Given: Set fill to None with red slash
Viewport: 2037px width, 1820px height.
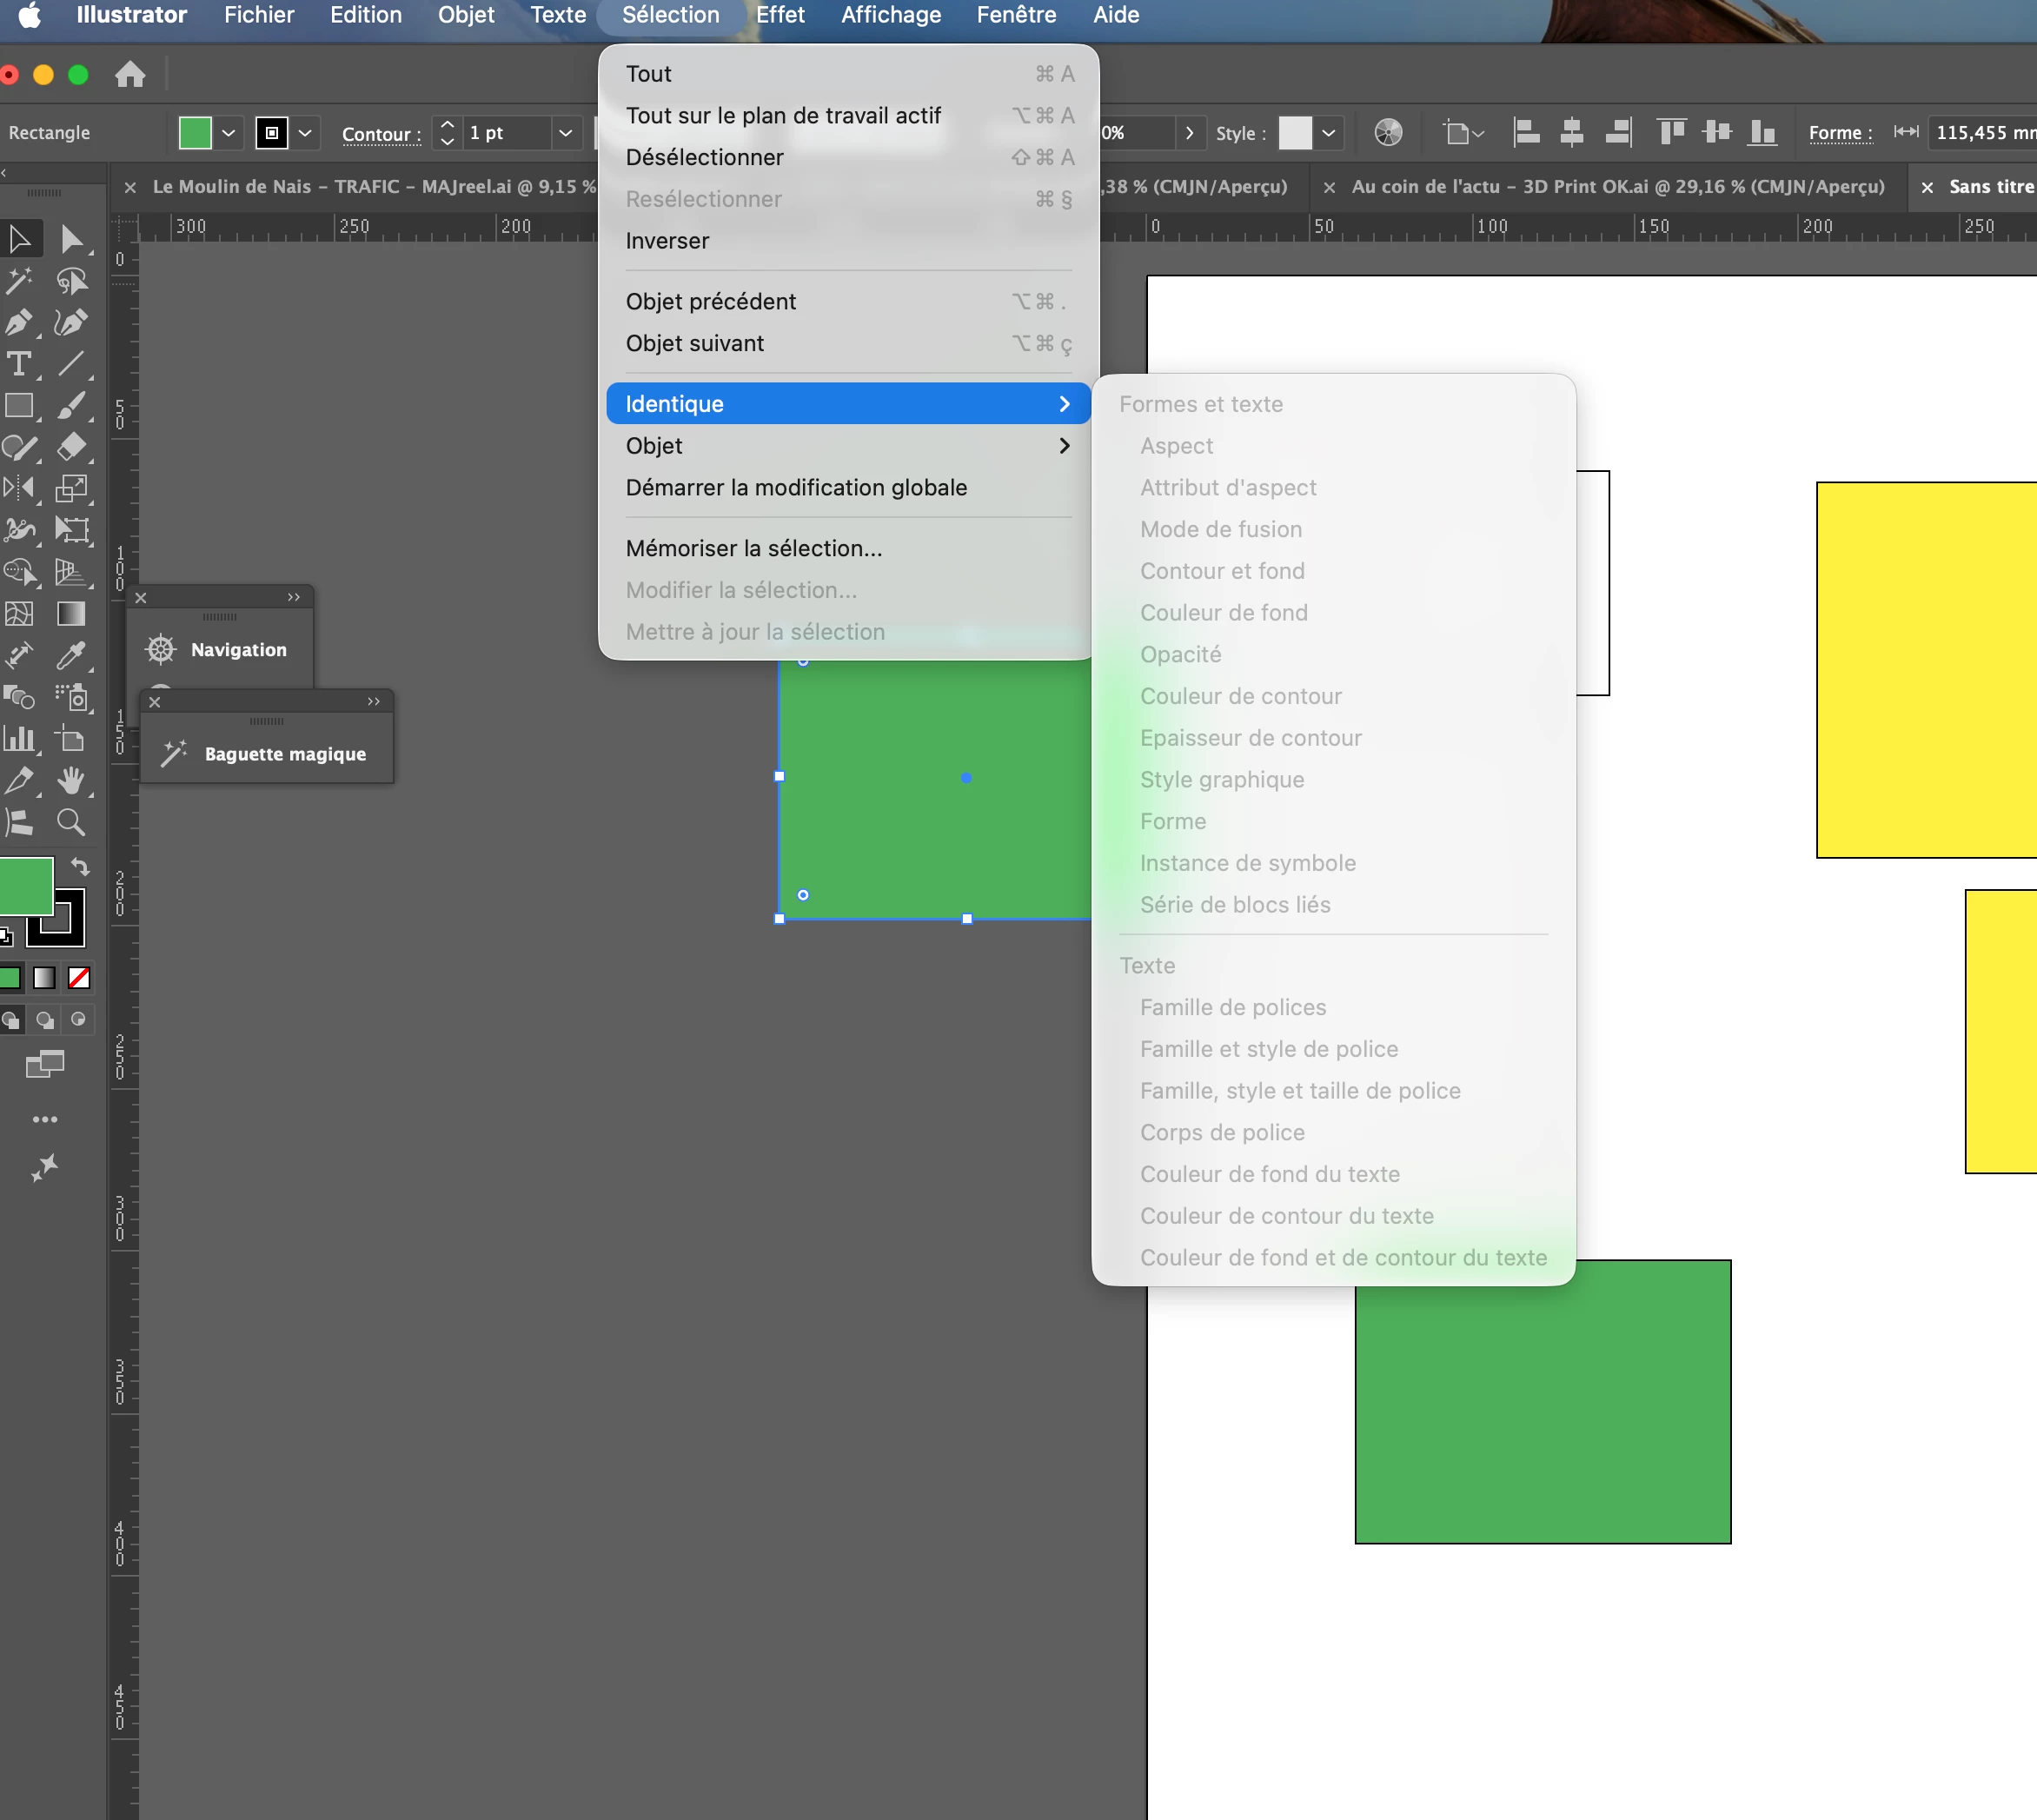Looking at the screenshot, I should tap(79, 978).
